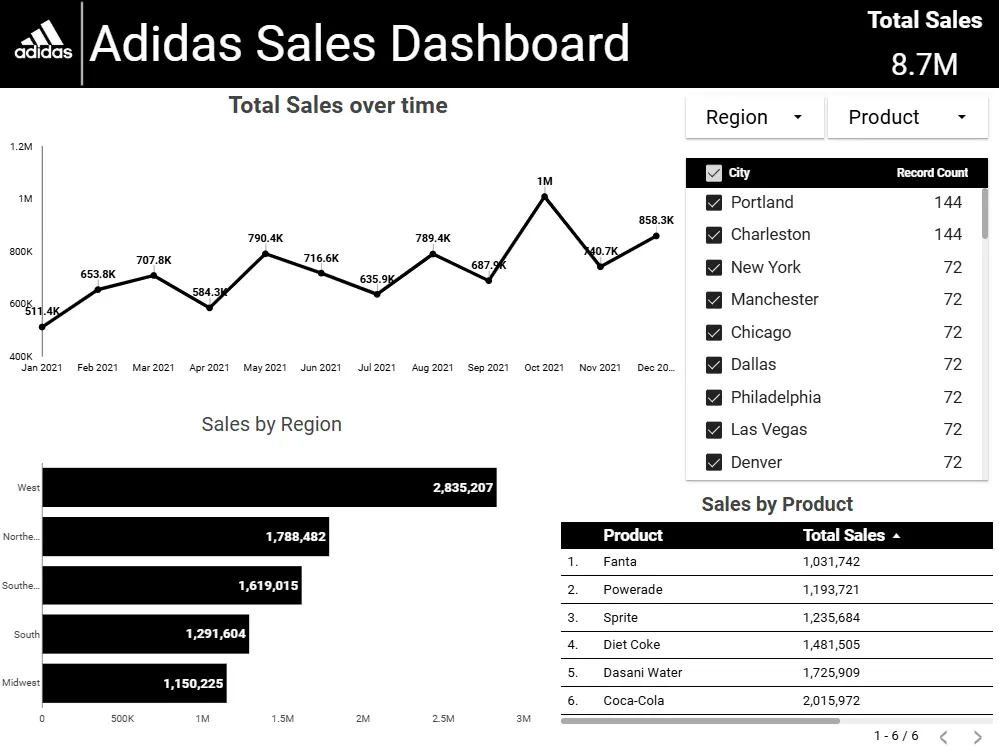Uncheck Las Vegas in the city list
999x746 pixels.
click(714, 429)
